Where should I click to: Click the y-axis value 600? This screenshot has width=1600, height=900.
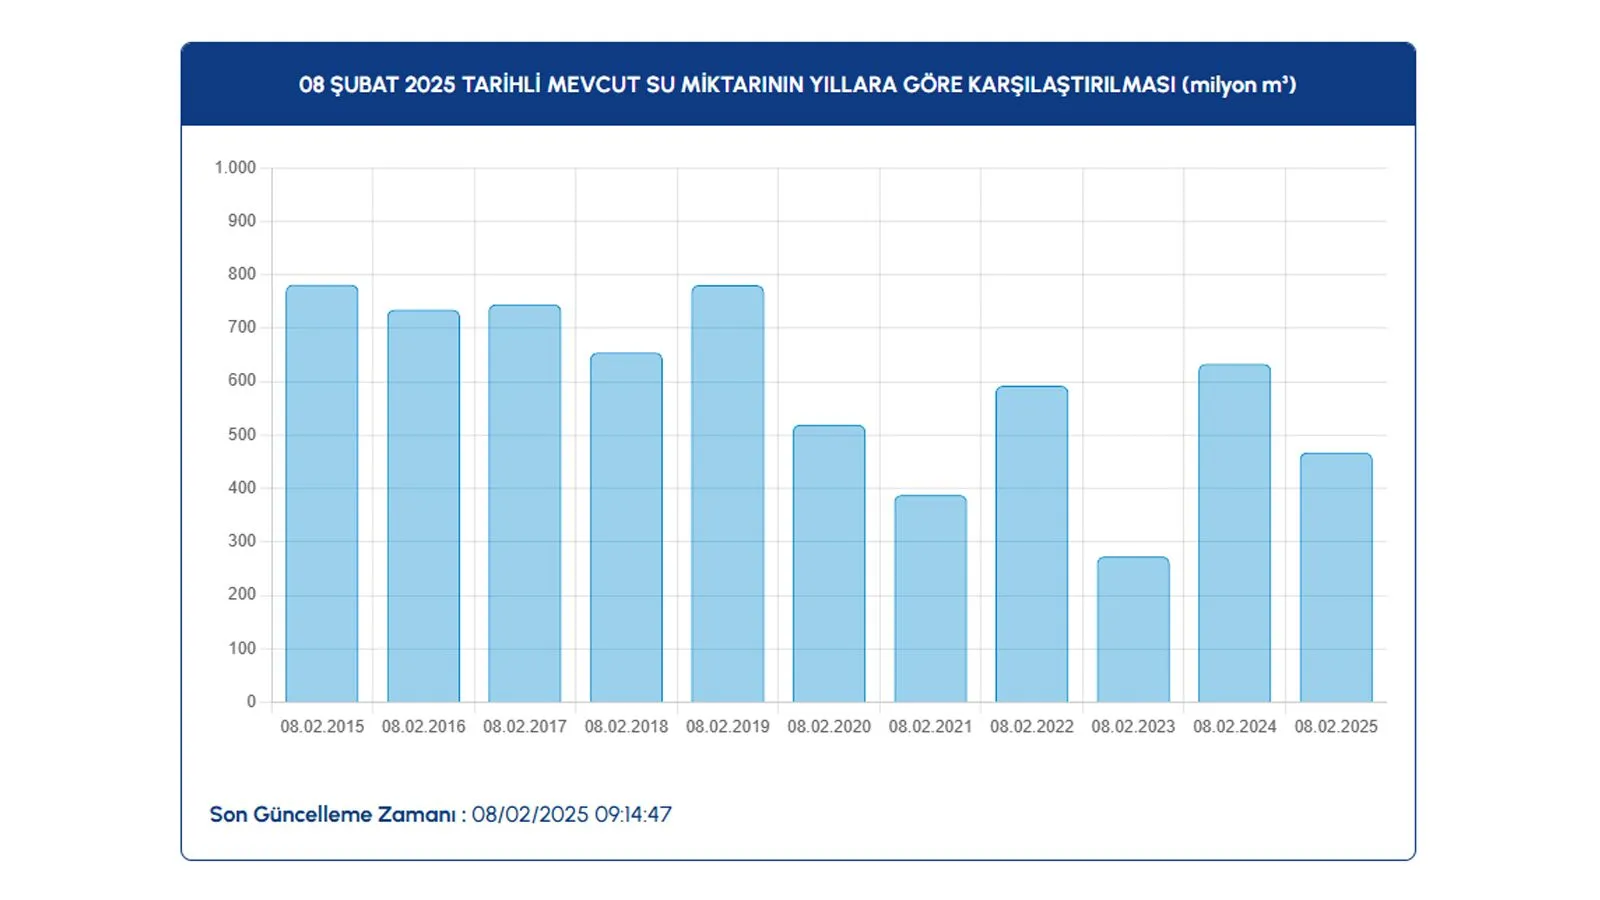242,381
